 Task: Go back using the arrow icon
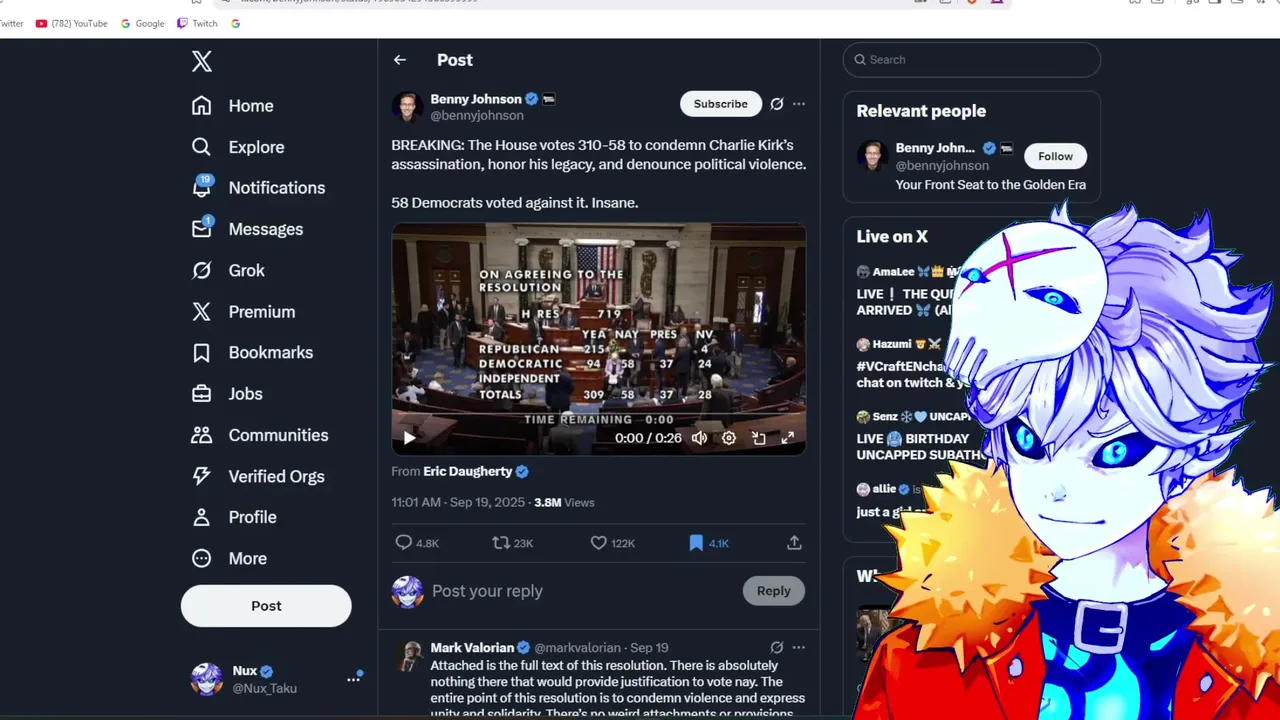pos(400,60)
